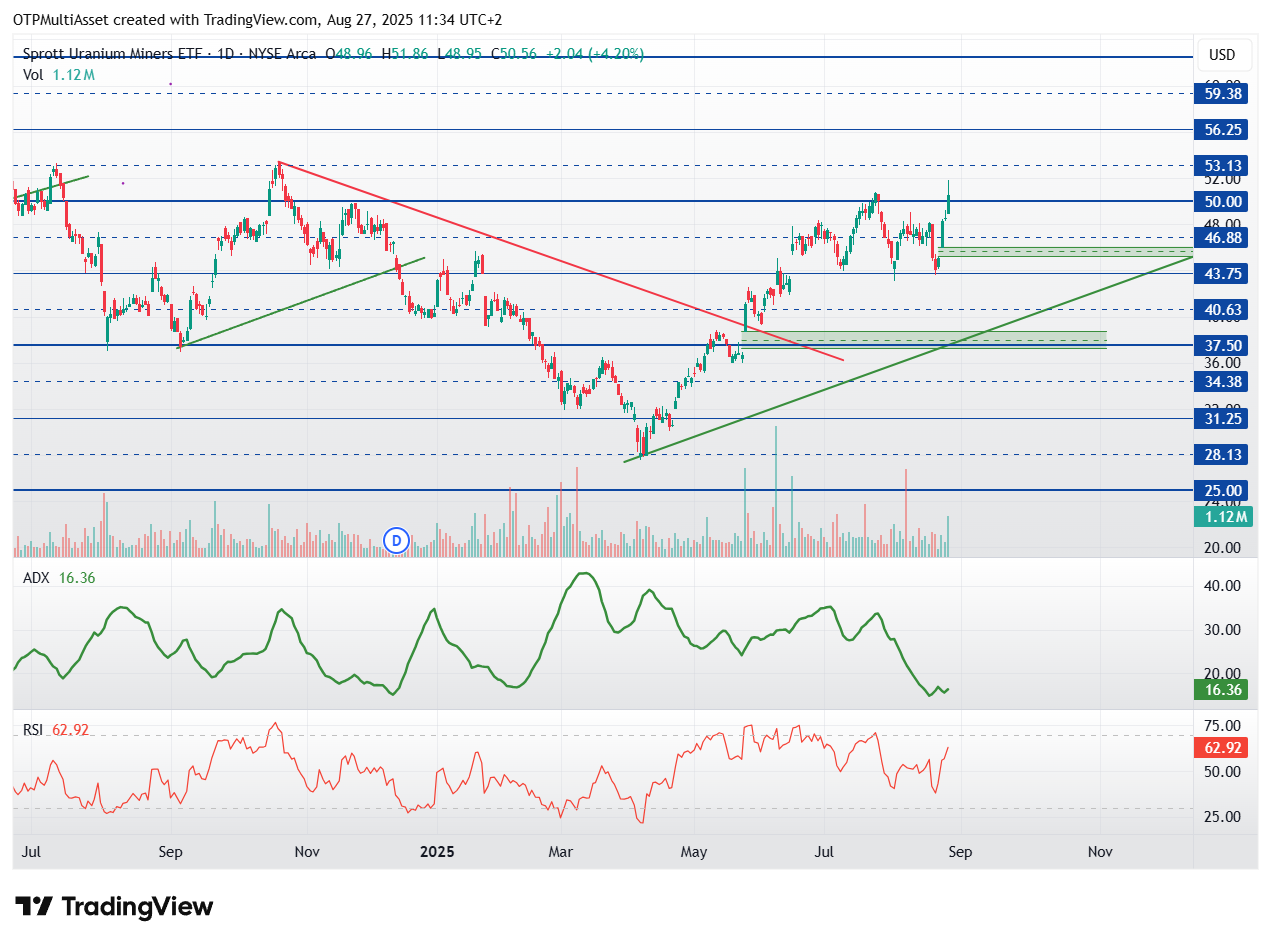Open the USD currency selector

(1221, 55)
